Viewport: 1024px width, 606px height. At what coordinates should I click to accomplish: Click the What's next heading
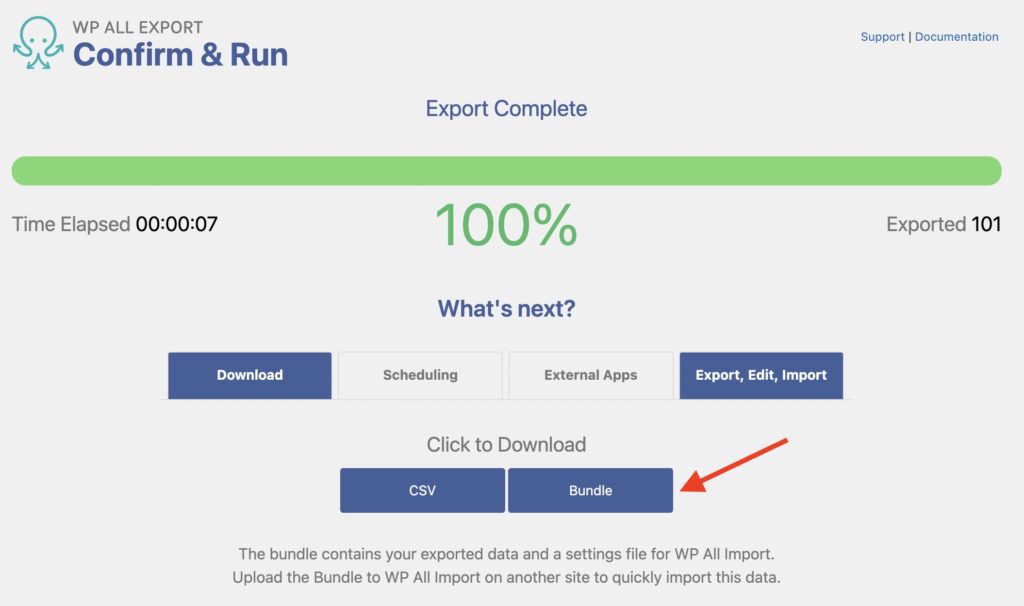point(506,308)
